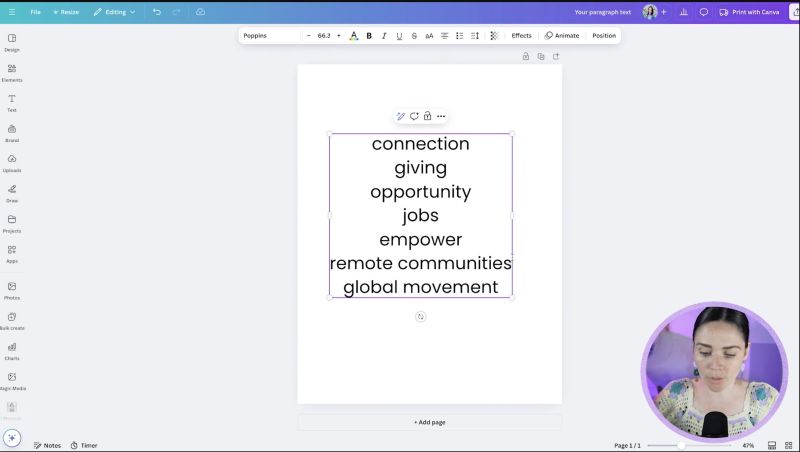
Task: Click the '+ Add page' button
Action: point(430,422)
